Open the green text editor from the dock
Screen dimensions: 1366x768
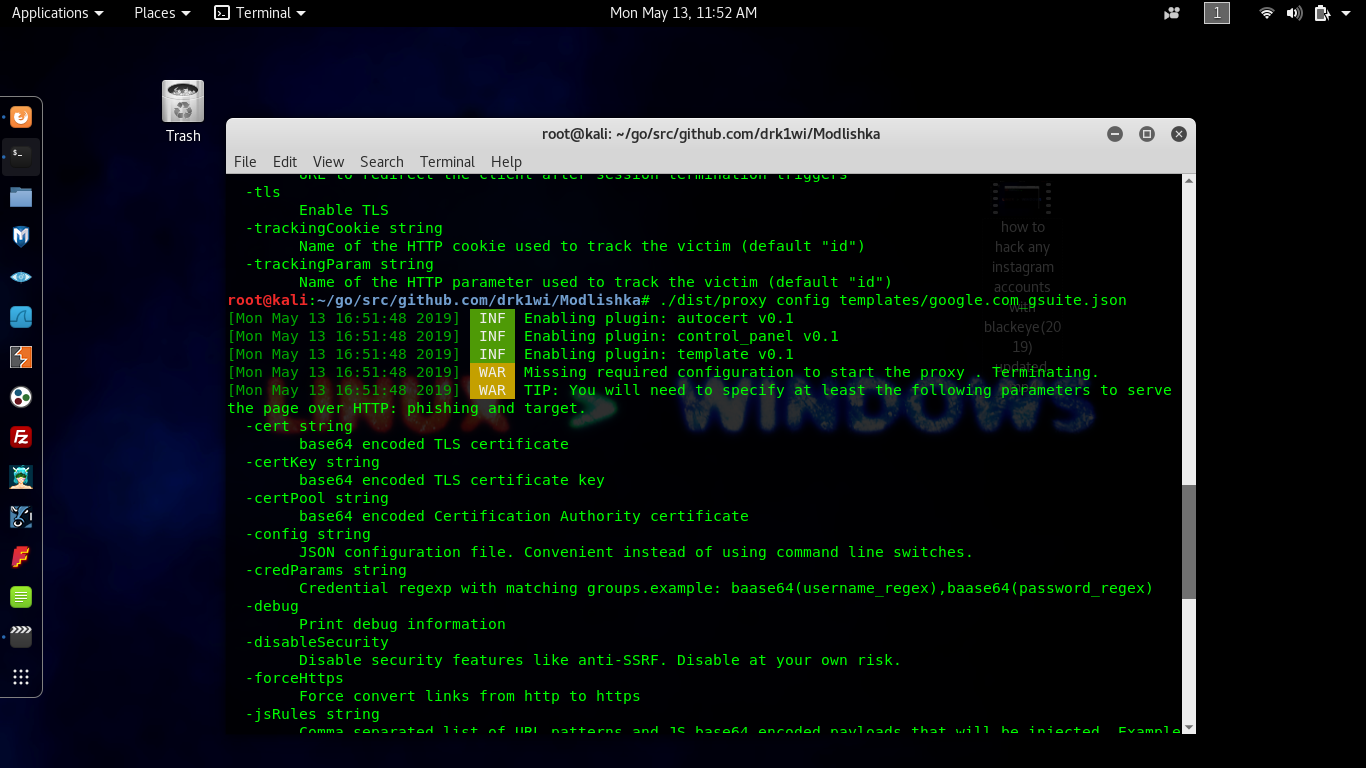pyautogui.click(x=21, y=597)
